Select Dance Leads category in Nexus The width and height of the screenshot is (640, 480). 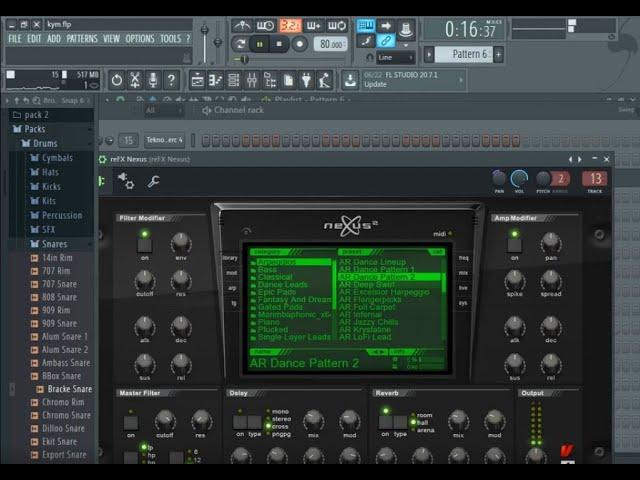[282, 284]
